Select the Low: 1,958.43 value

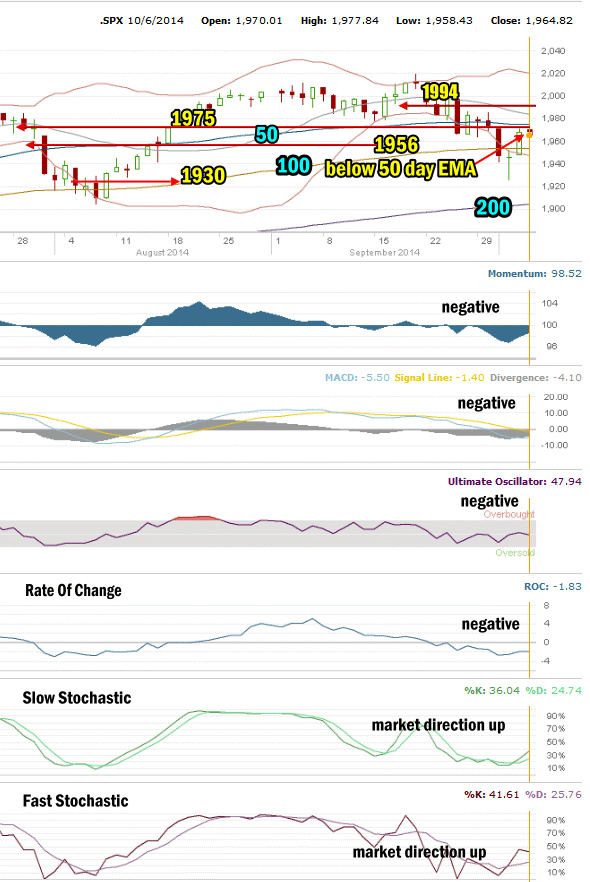[x=434, y=21]
